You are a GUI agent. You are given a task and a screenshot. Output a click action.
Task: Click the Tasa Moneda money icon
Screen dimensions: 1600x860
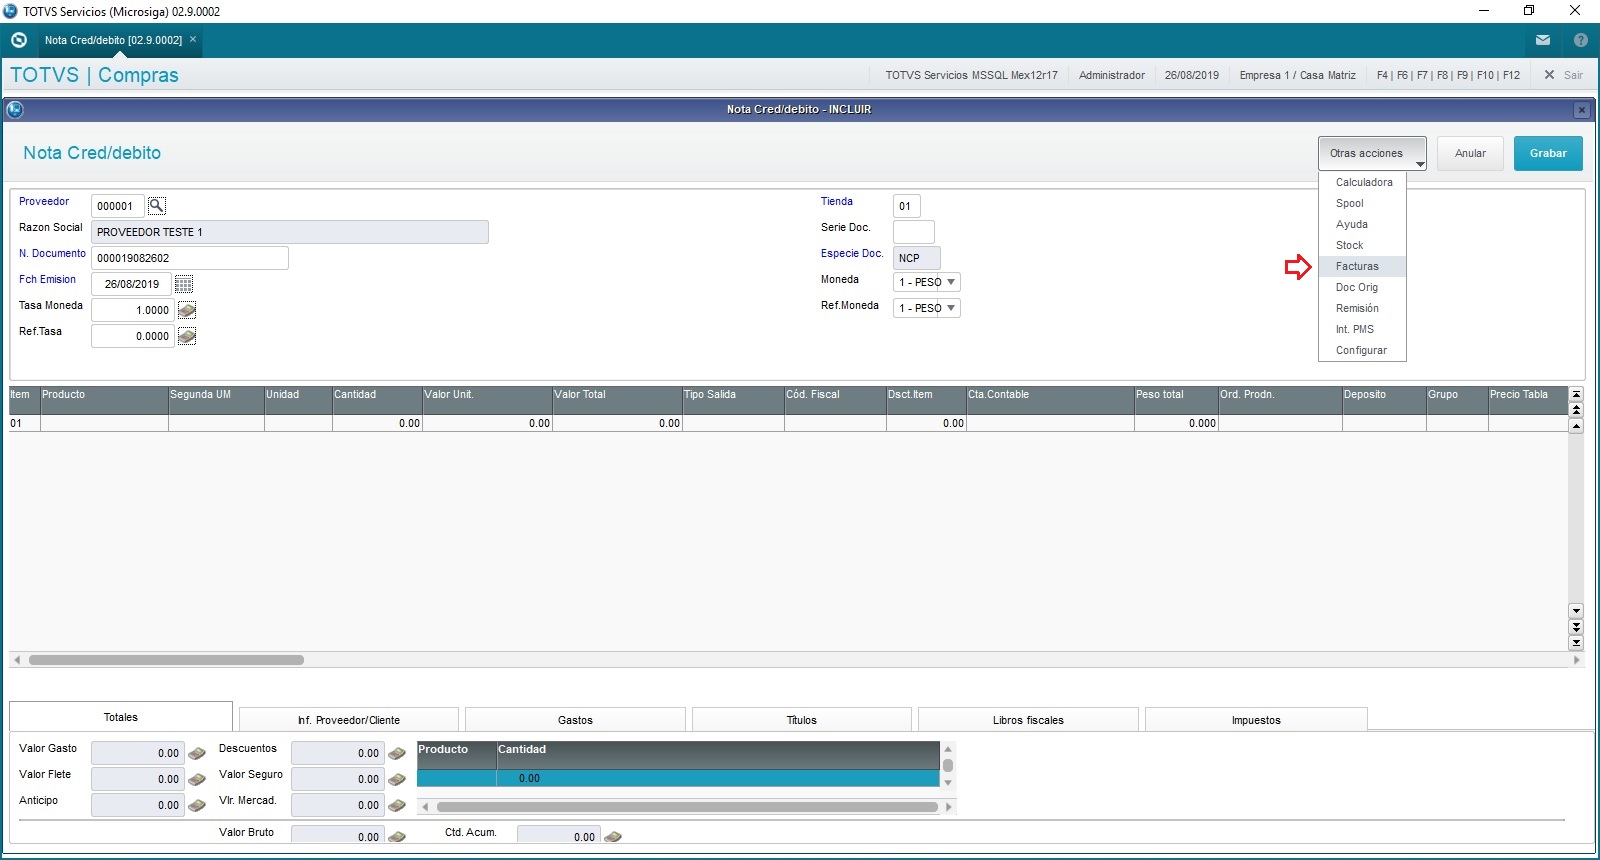click(x=187, y=310)
